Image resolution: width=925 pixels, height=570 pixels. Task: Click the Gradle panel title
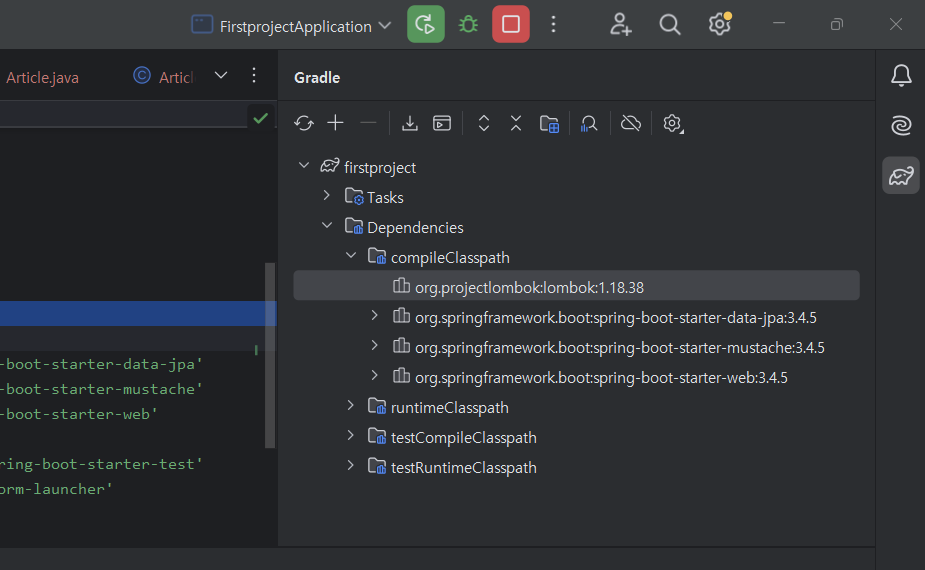click(317, 77)
